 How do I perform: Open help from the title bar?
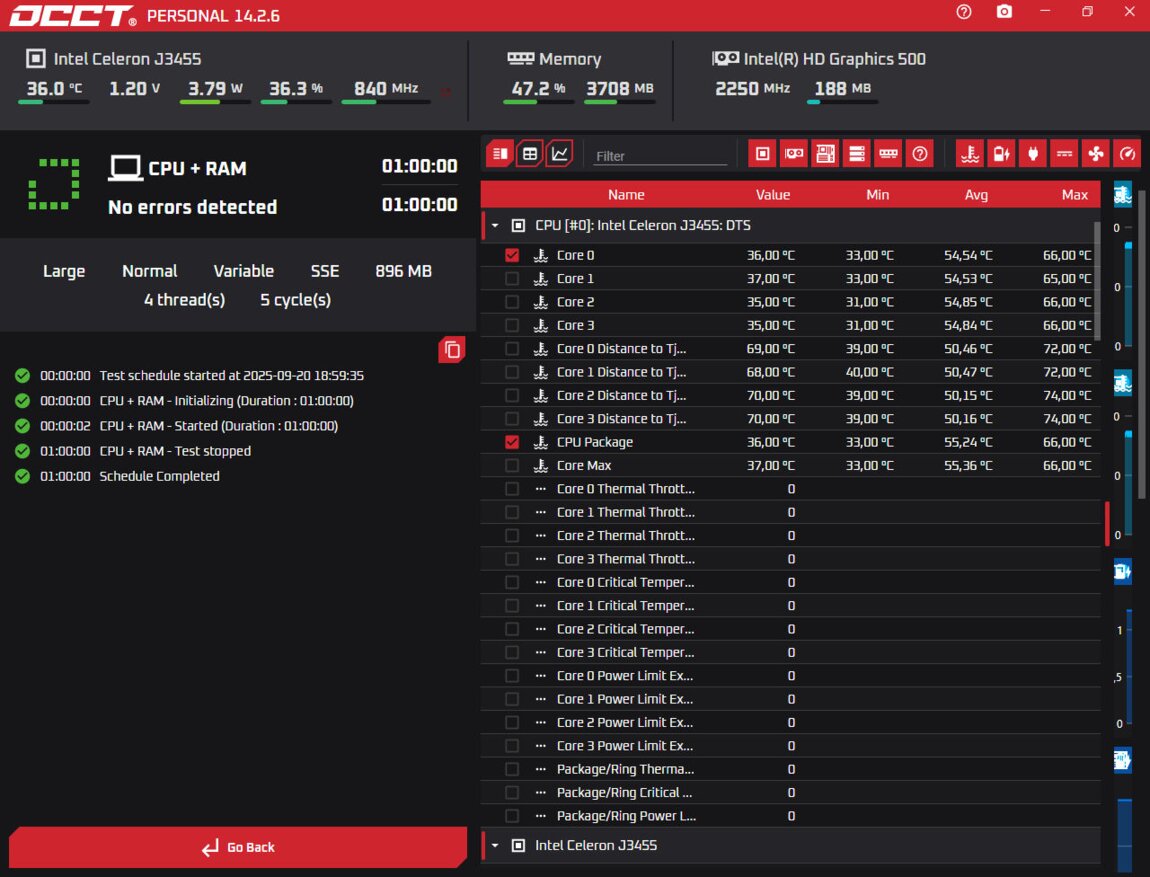click(963, 12)
